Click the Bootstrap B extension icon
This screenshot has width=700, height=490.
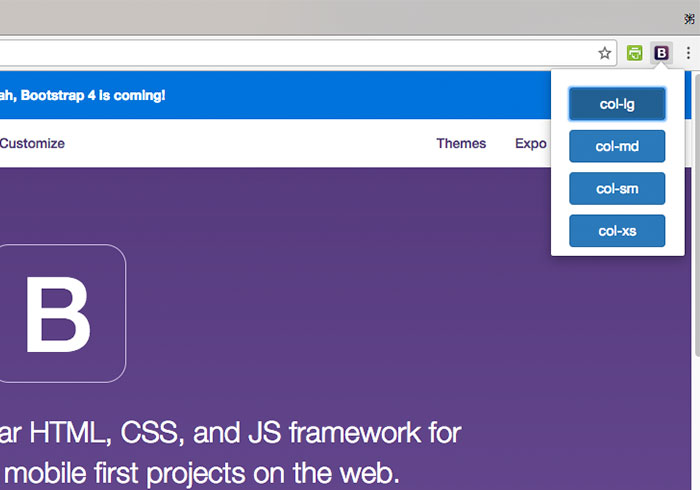661,53
